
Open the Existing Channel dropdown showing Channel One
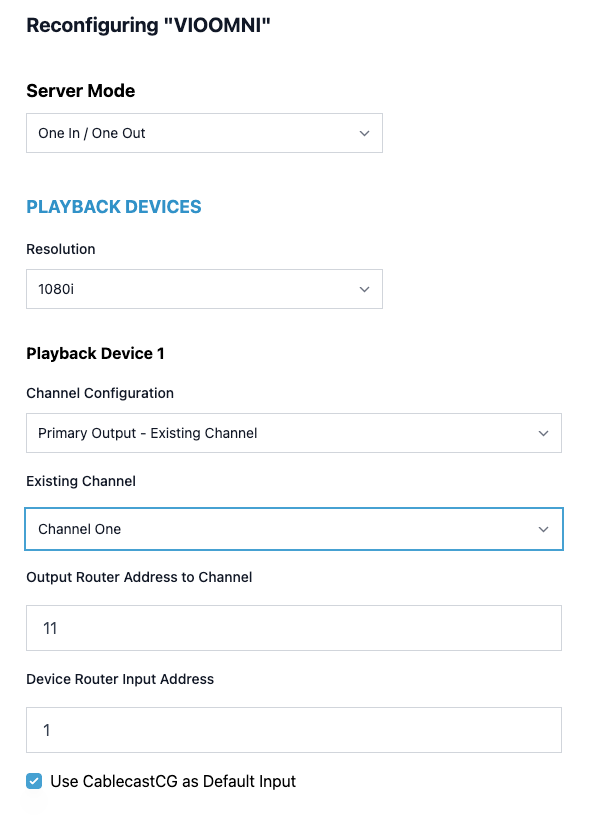[293, 529]
